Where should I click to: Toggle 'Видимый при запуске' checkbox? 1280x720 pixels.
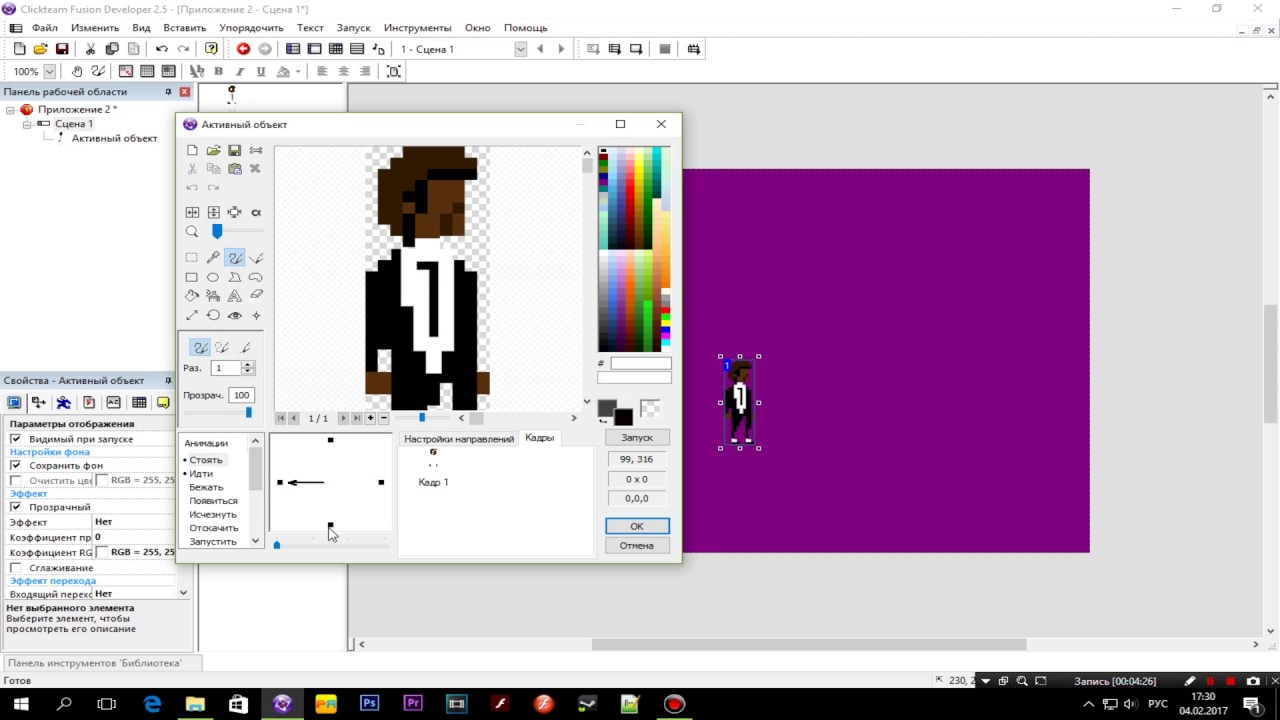tap(15, 439)
